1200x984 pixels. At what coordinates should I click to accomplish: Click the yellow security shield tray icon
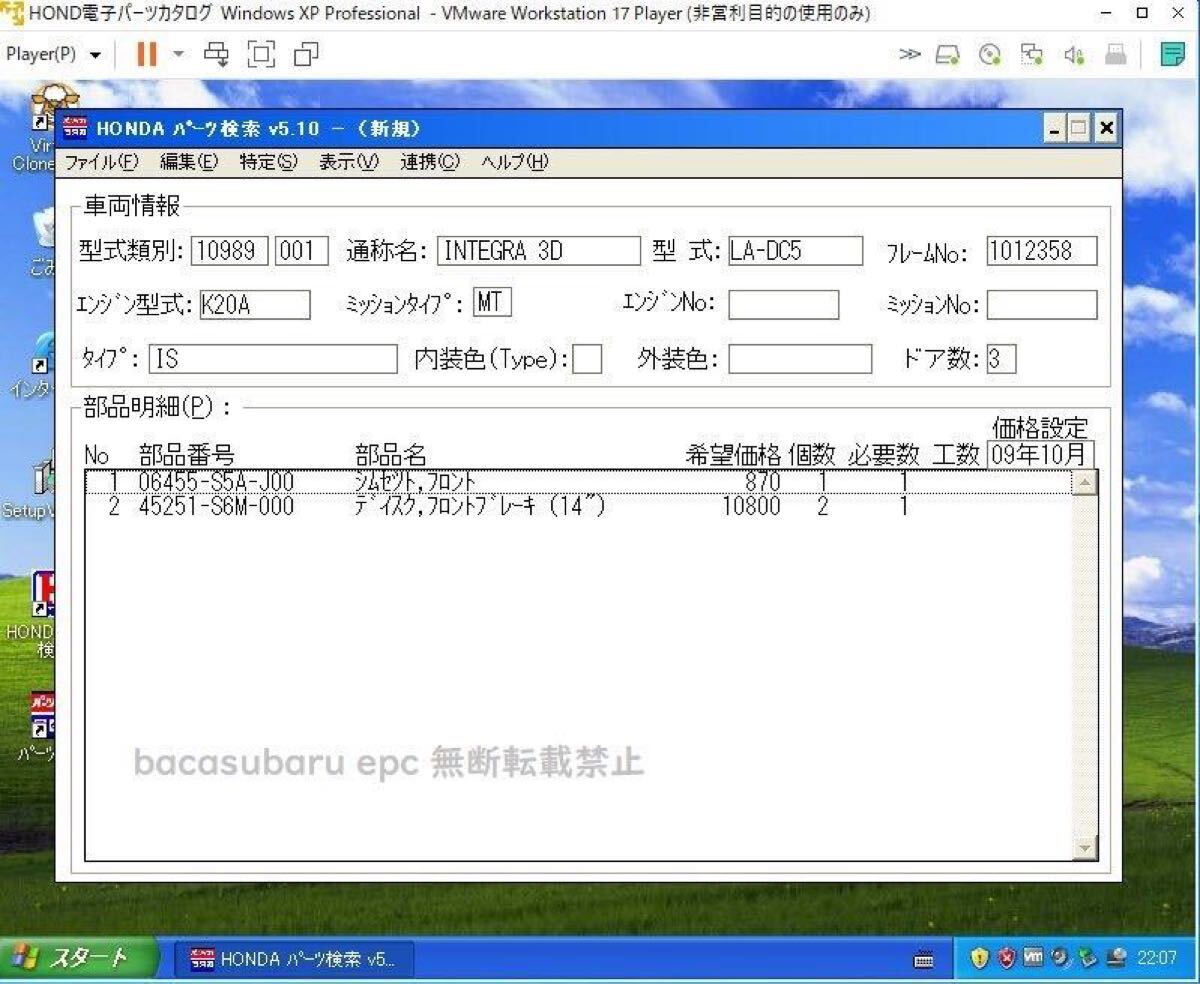click(979, 958)
